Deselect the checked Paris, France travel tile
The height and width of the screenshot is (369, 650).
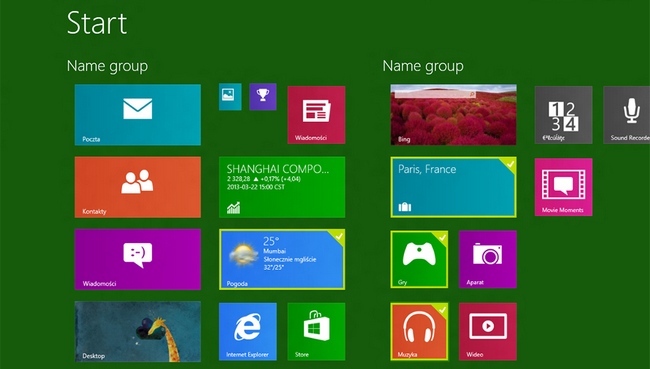click(454, 187)
